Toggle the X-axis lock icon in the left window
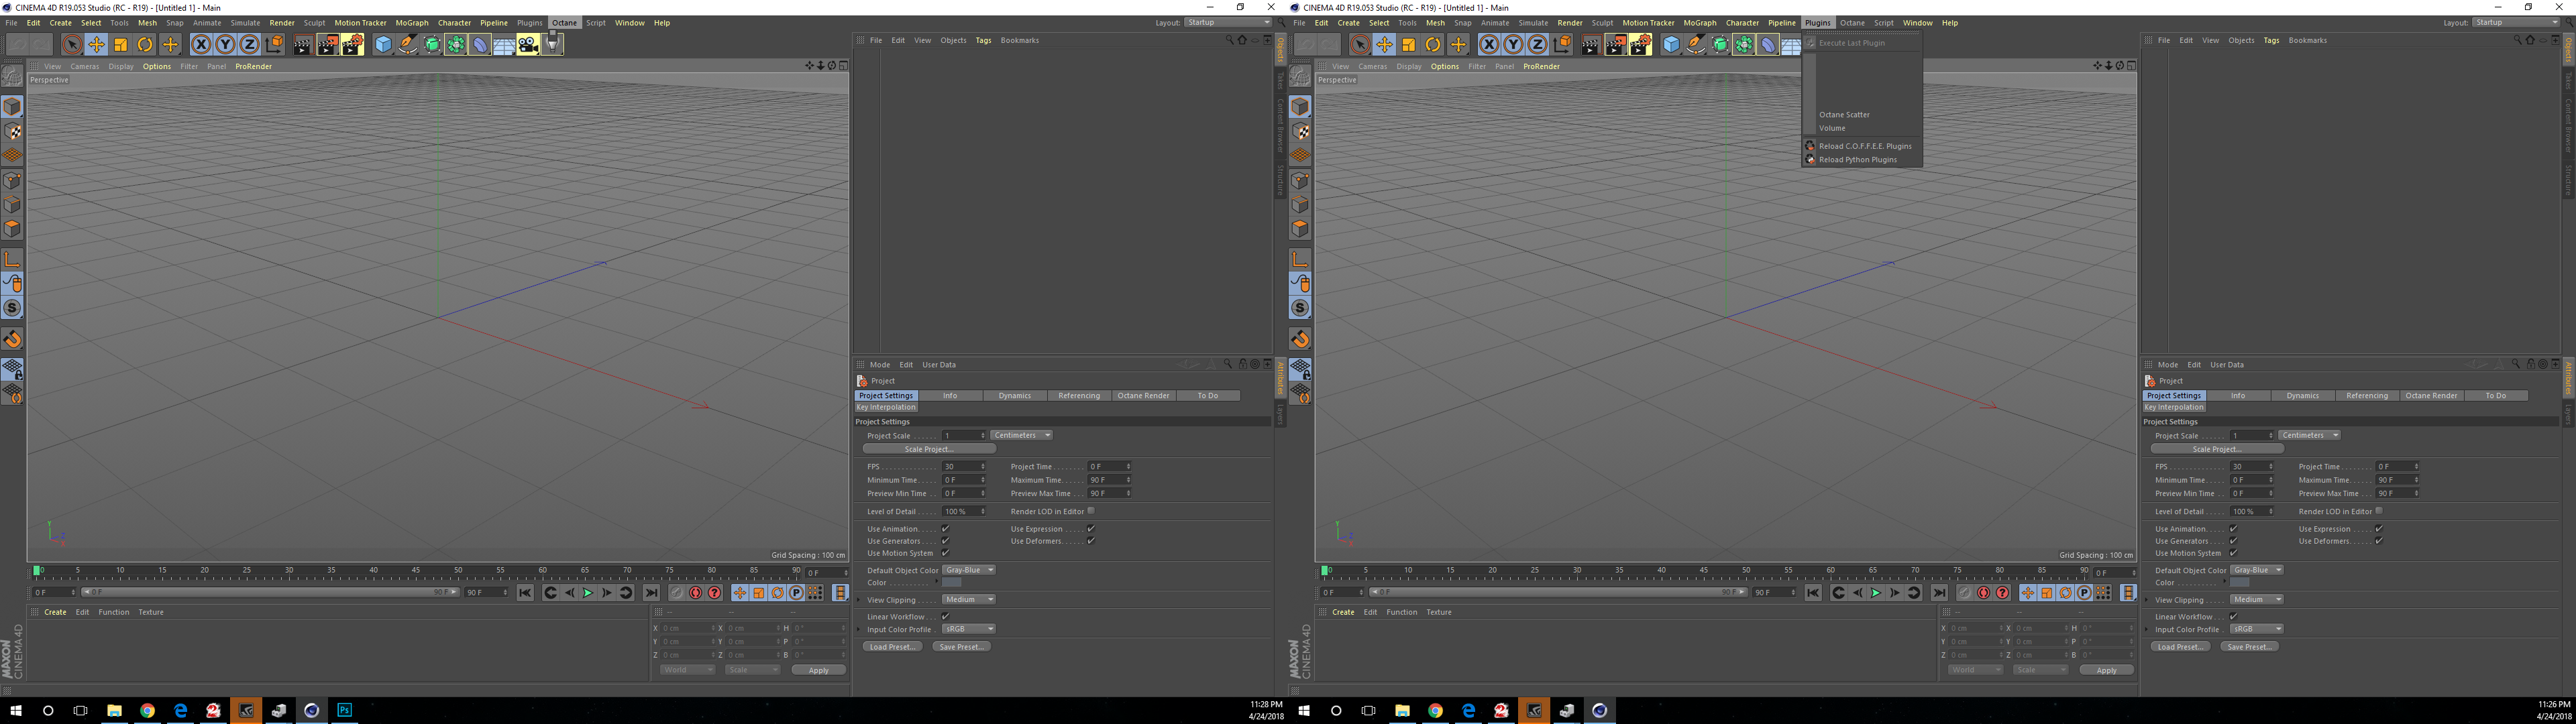This screenshot has width=2576, height=724. point(201,44)
